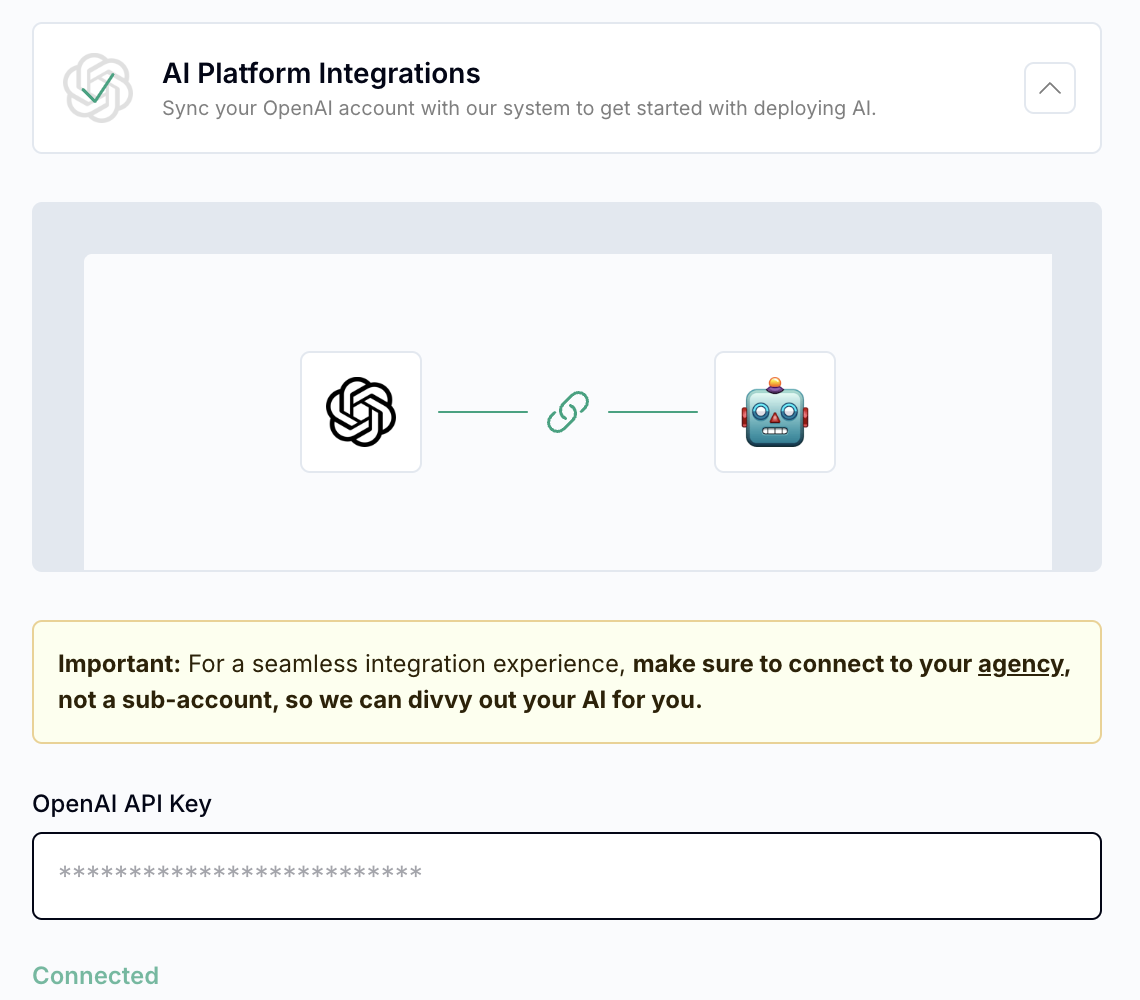
Task: Collapse the AI Platform Integrations section
Action: tap(1049, 88)
